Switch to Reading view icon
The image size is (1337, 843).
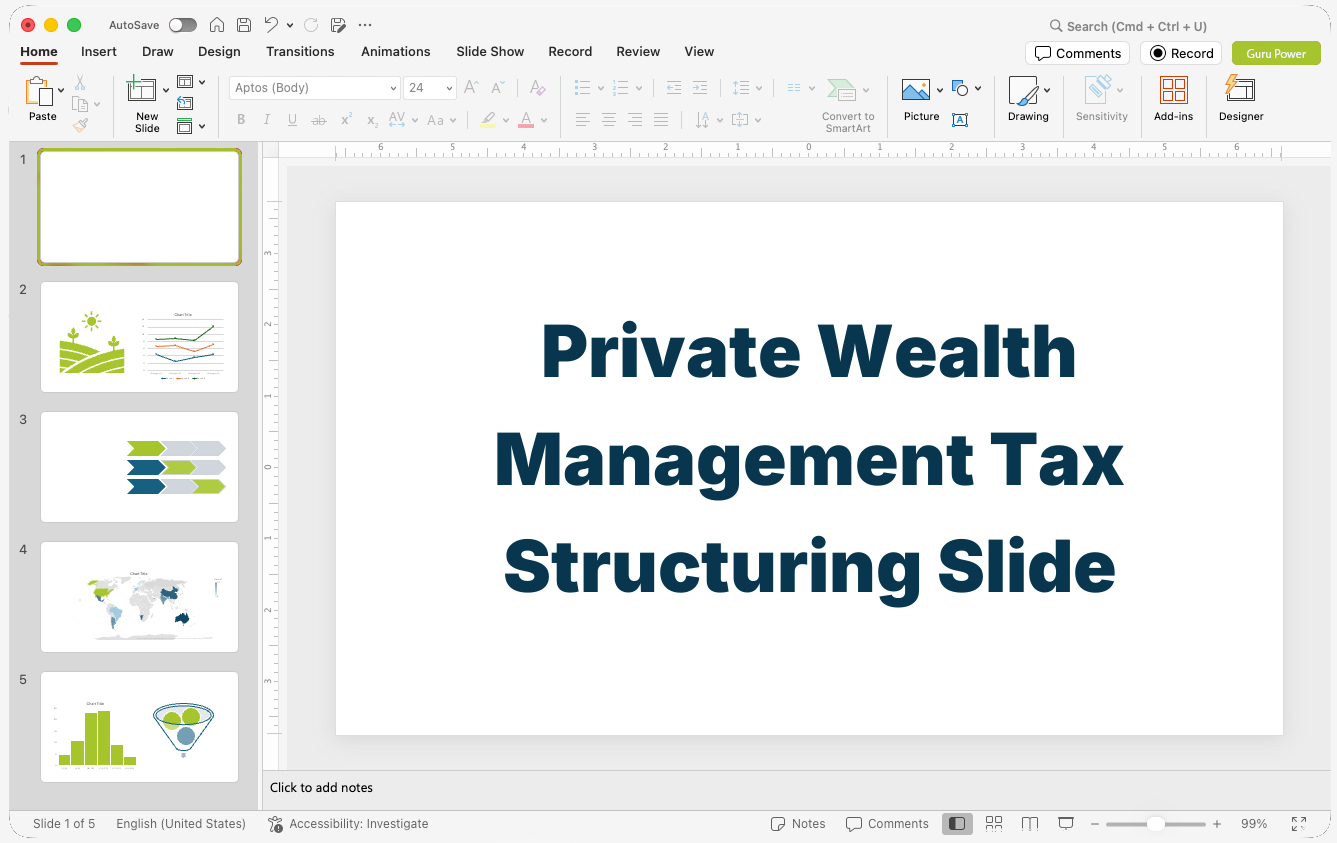tap(1030, 824)
